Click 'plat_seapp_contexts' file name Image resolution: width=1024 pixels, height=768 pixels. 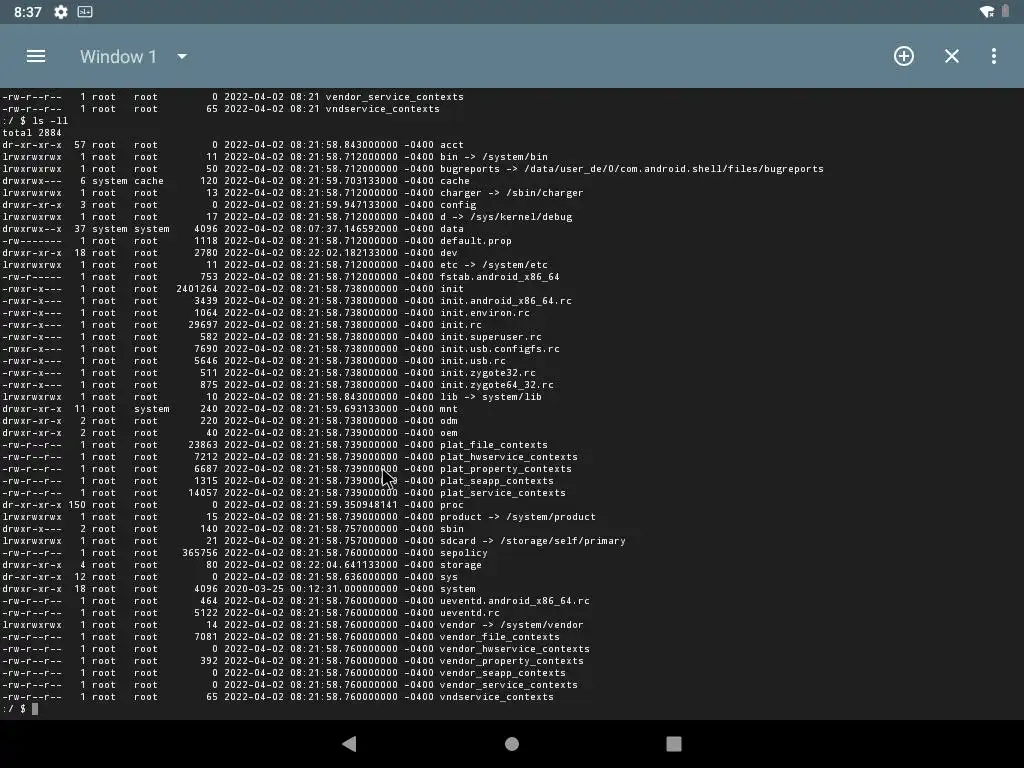click(x=496, y=481)
